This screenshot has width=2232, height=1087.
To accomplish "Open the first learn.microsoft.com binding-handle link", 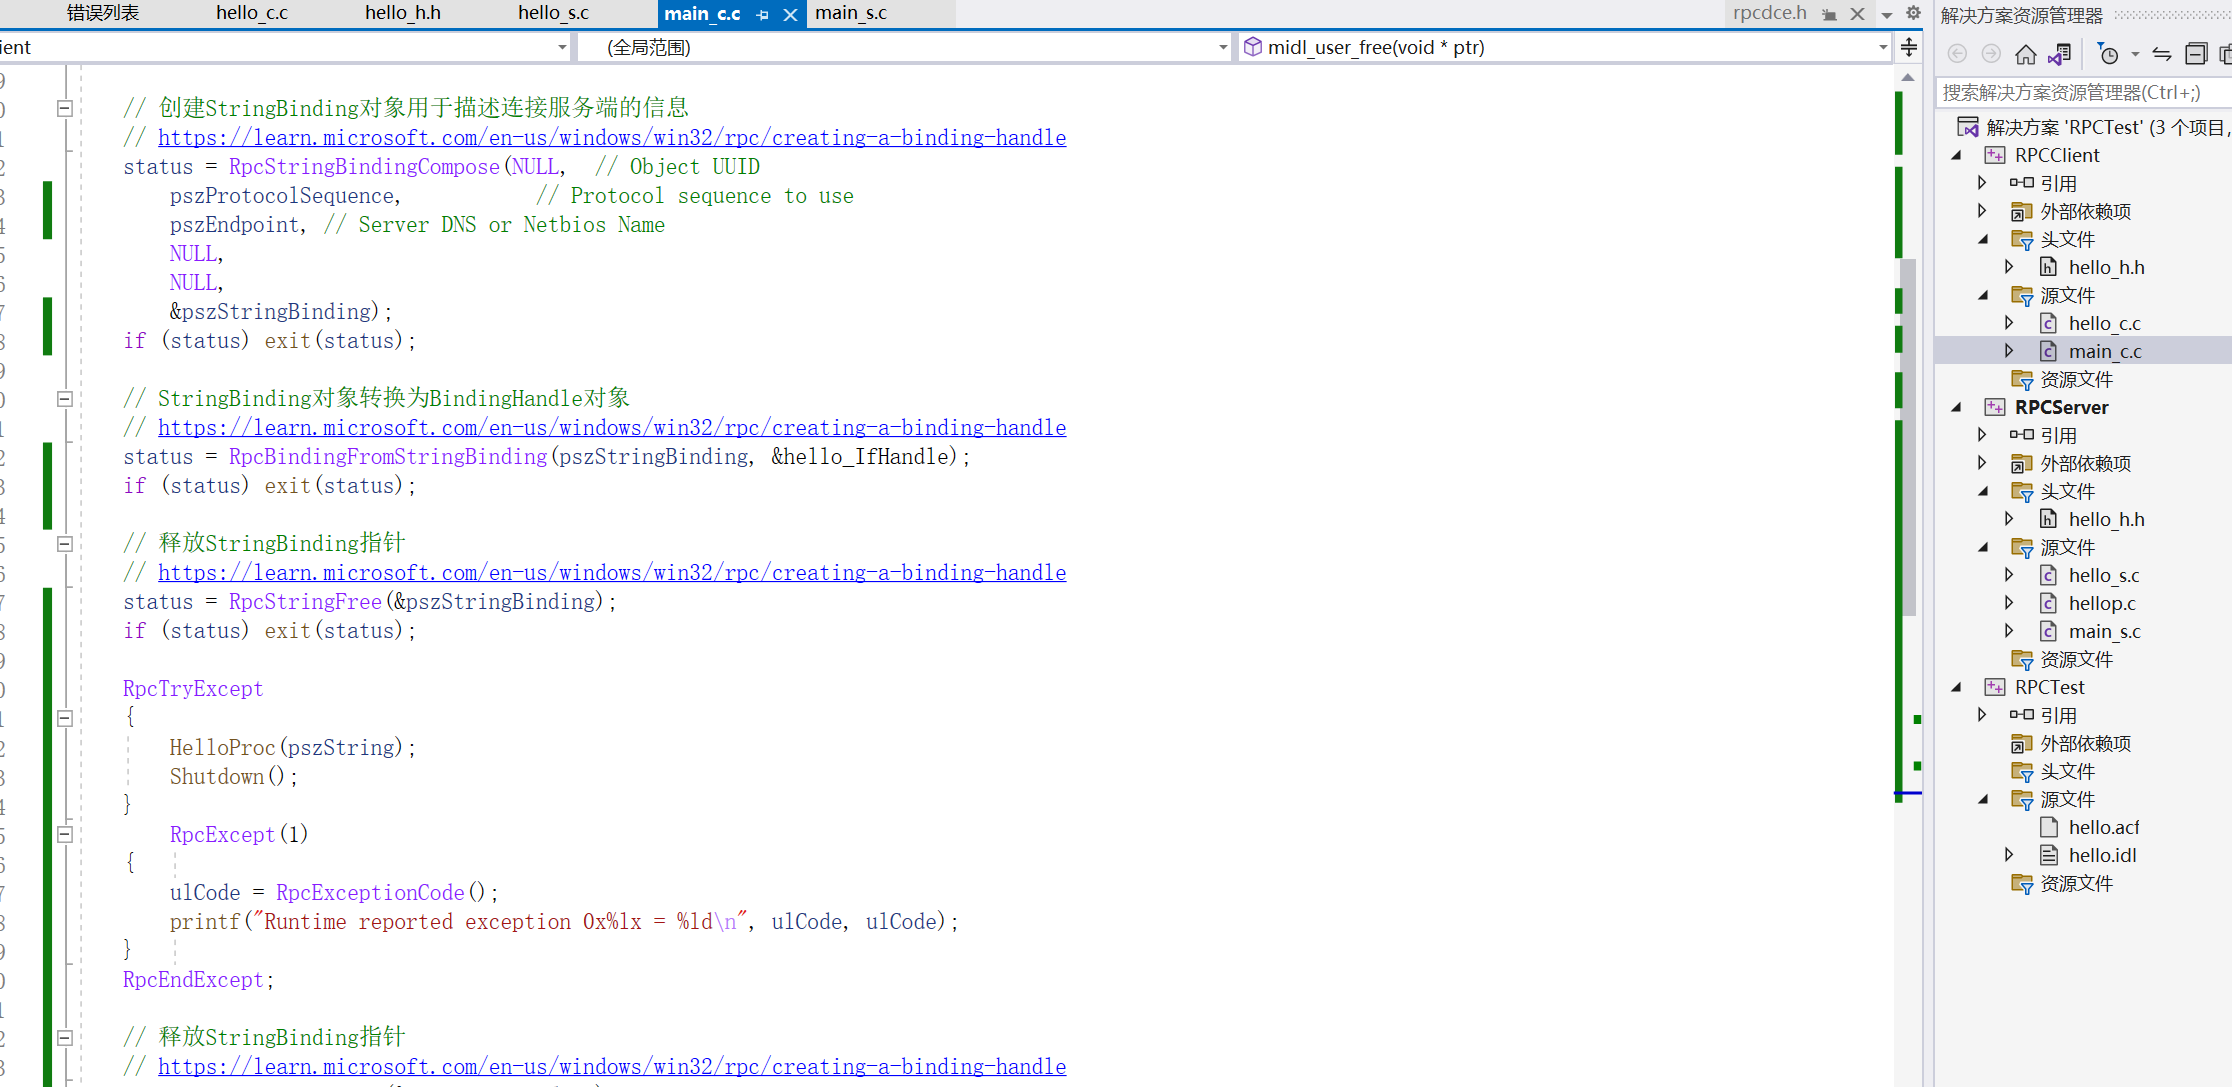I will 611,138.
